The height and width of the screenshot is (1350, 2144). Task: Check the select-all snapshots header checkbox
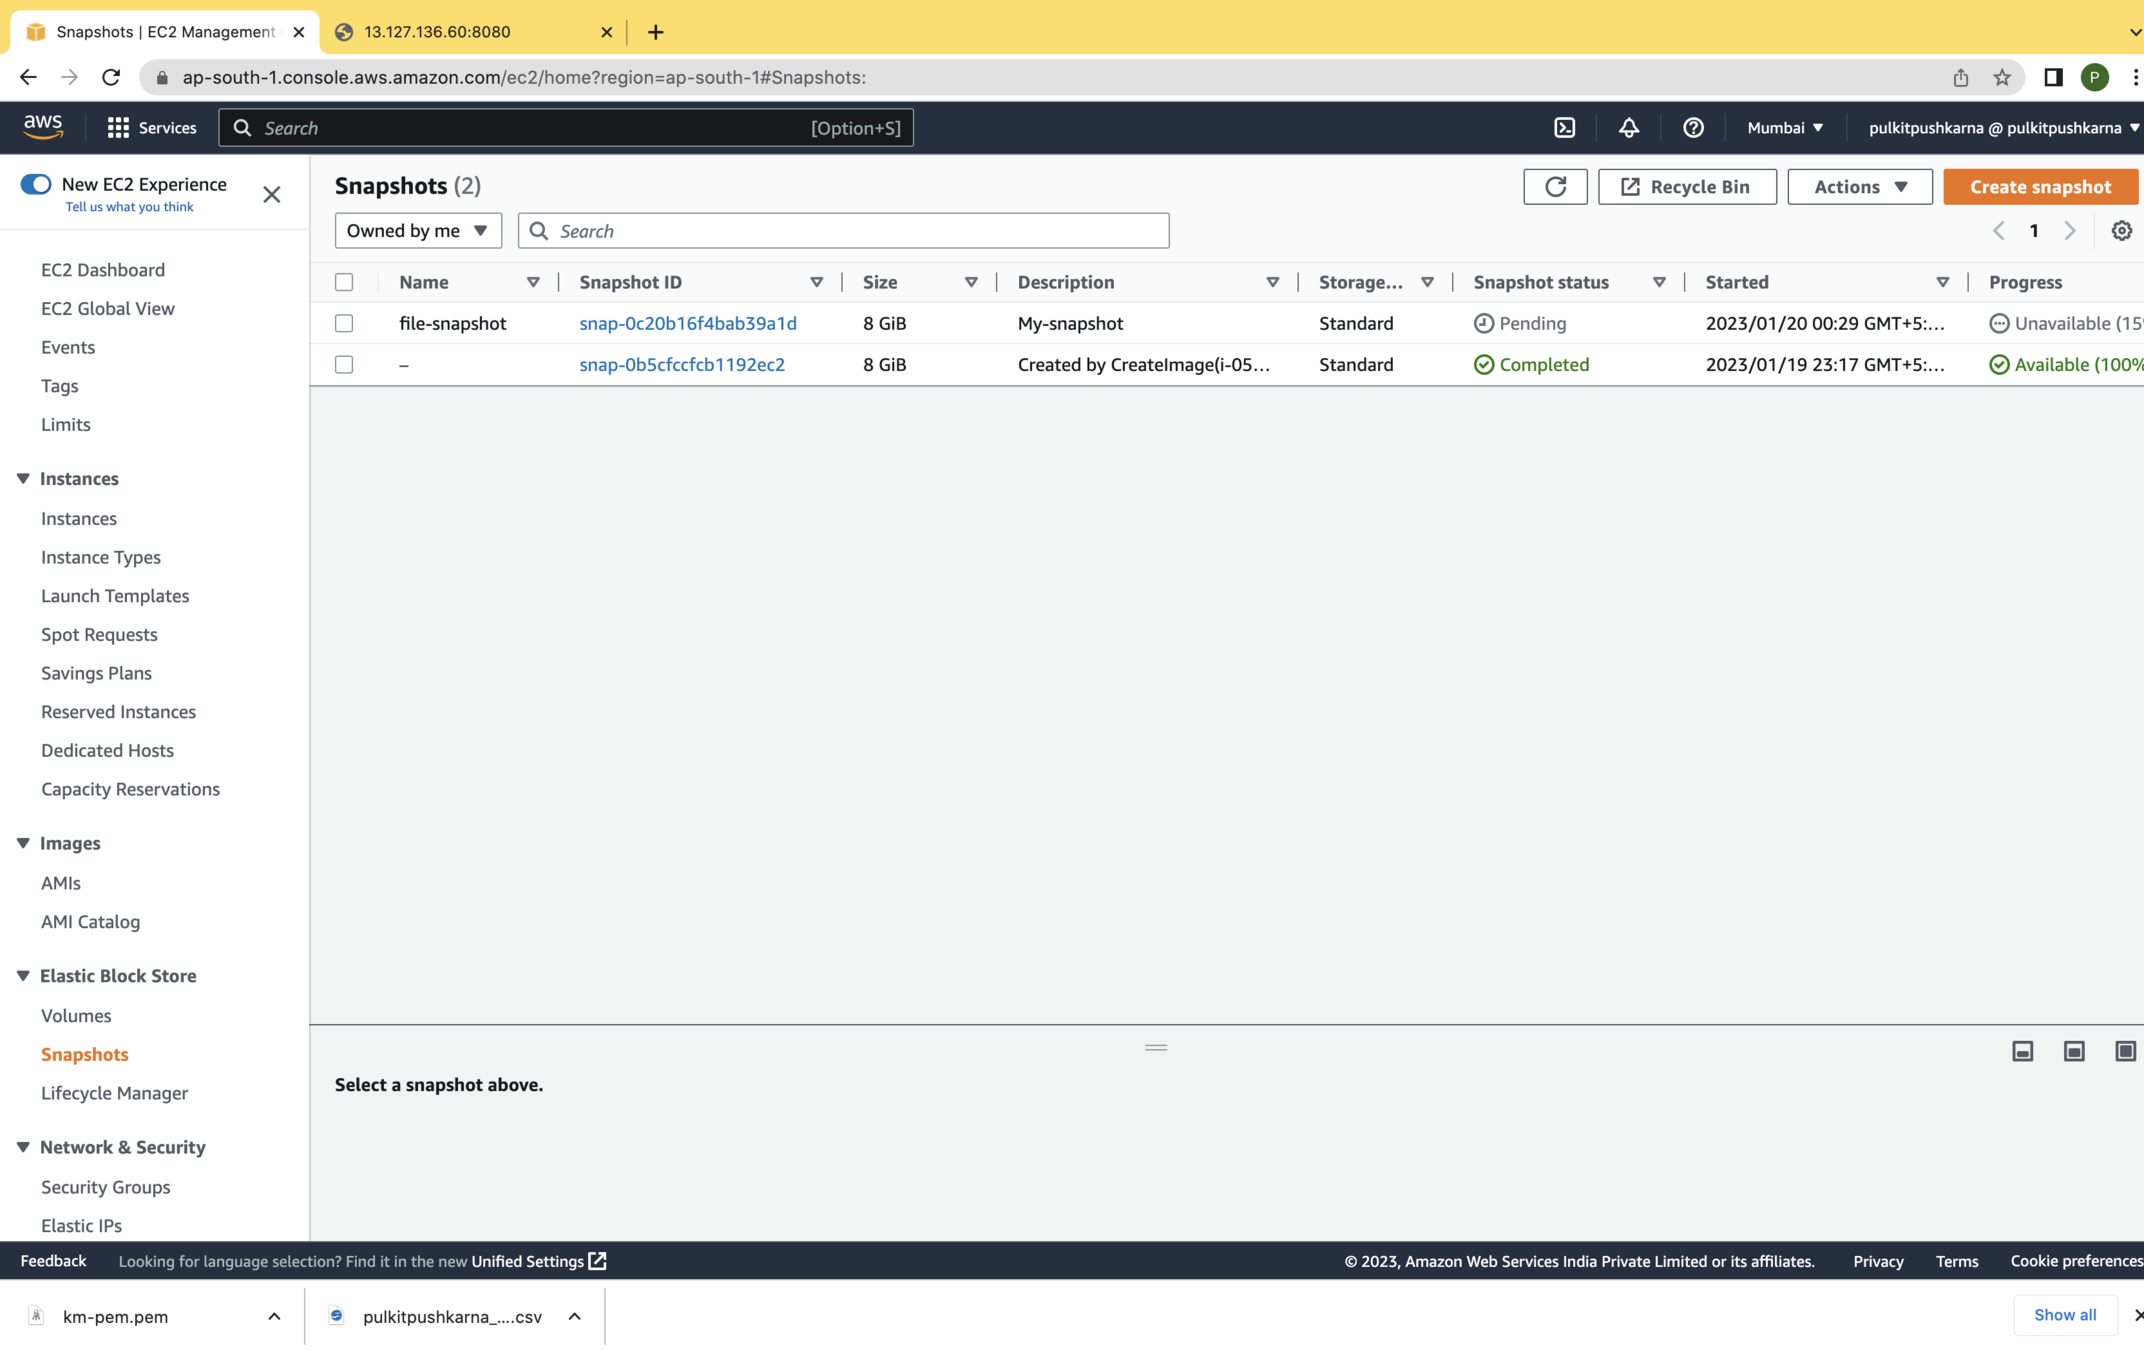[344, 282]
